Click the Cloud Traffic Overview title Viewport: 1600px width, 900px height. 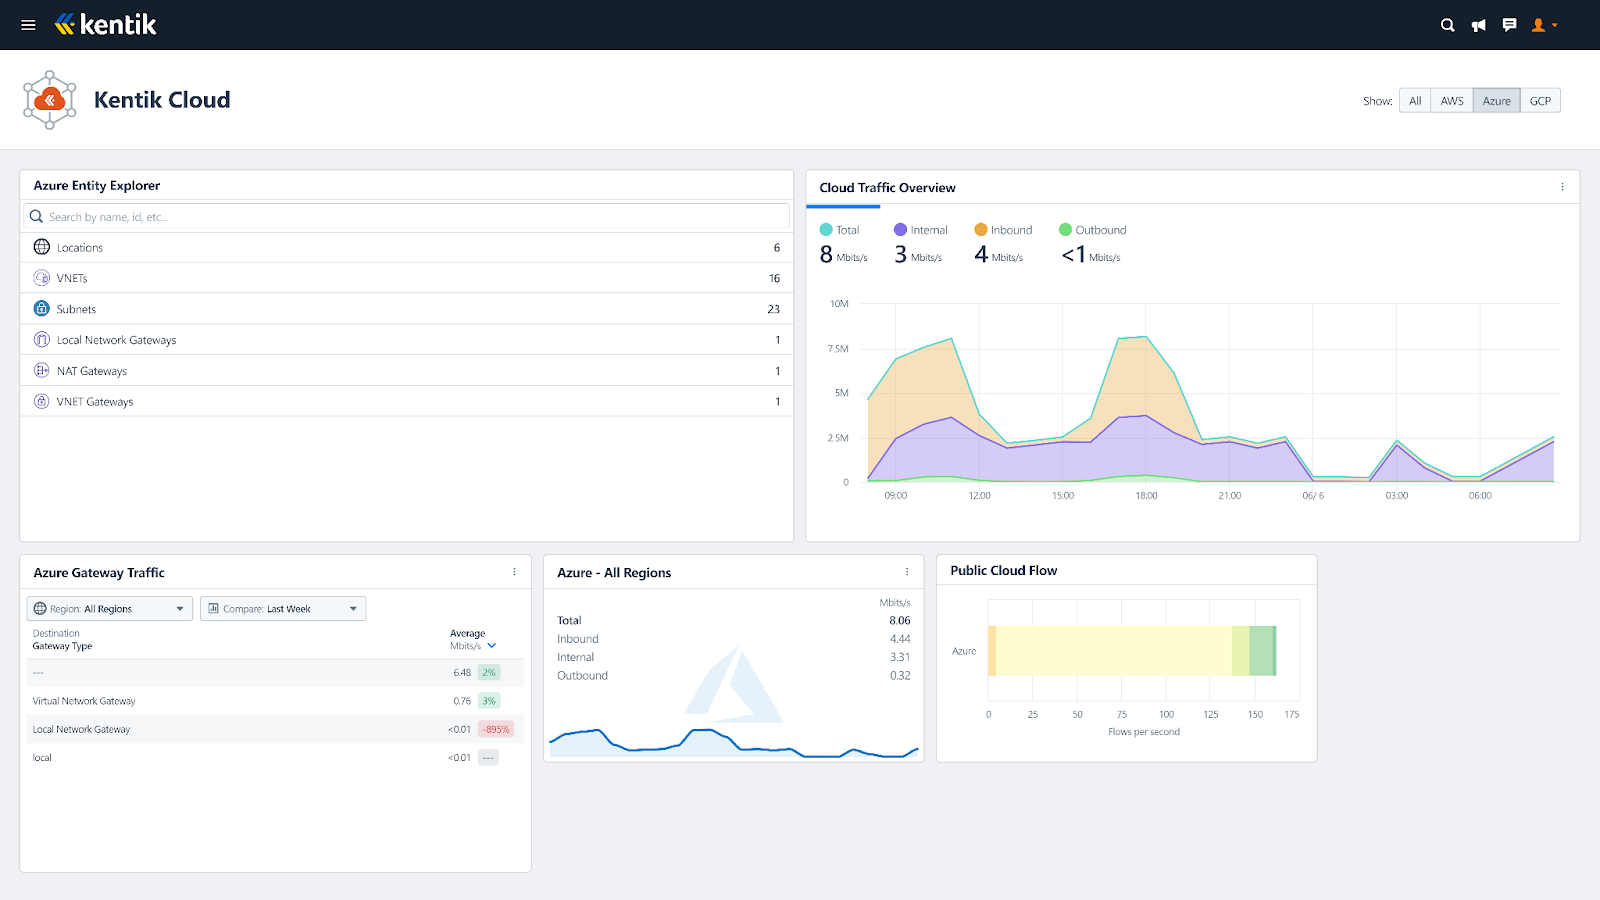point(887,188)
